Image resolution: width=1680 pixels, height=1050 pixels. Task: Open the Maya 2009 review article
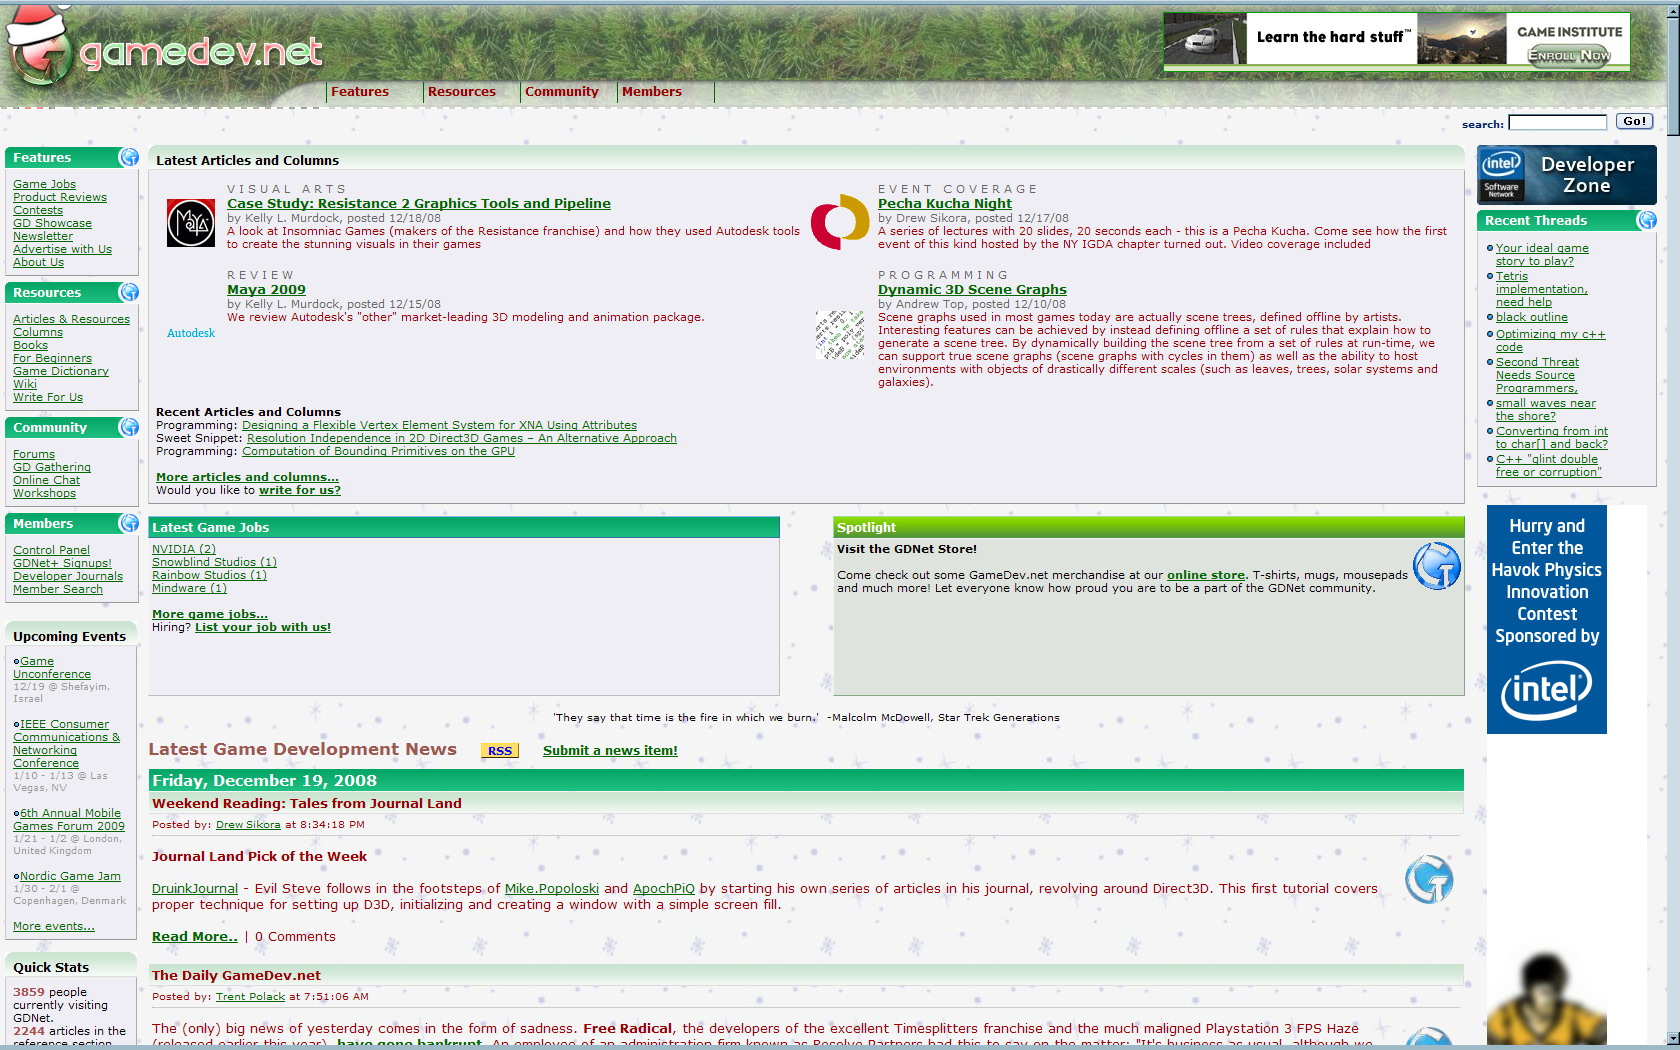pyautogui.click(x=266, y=289)
